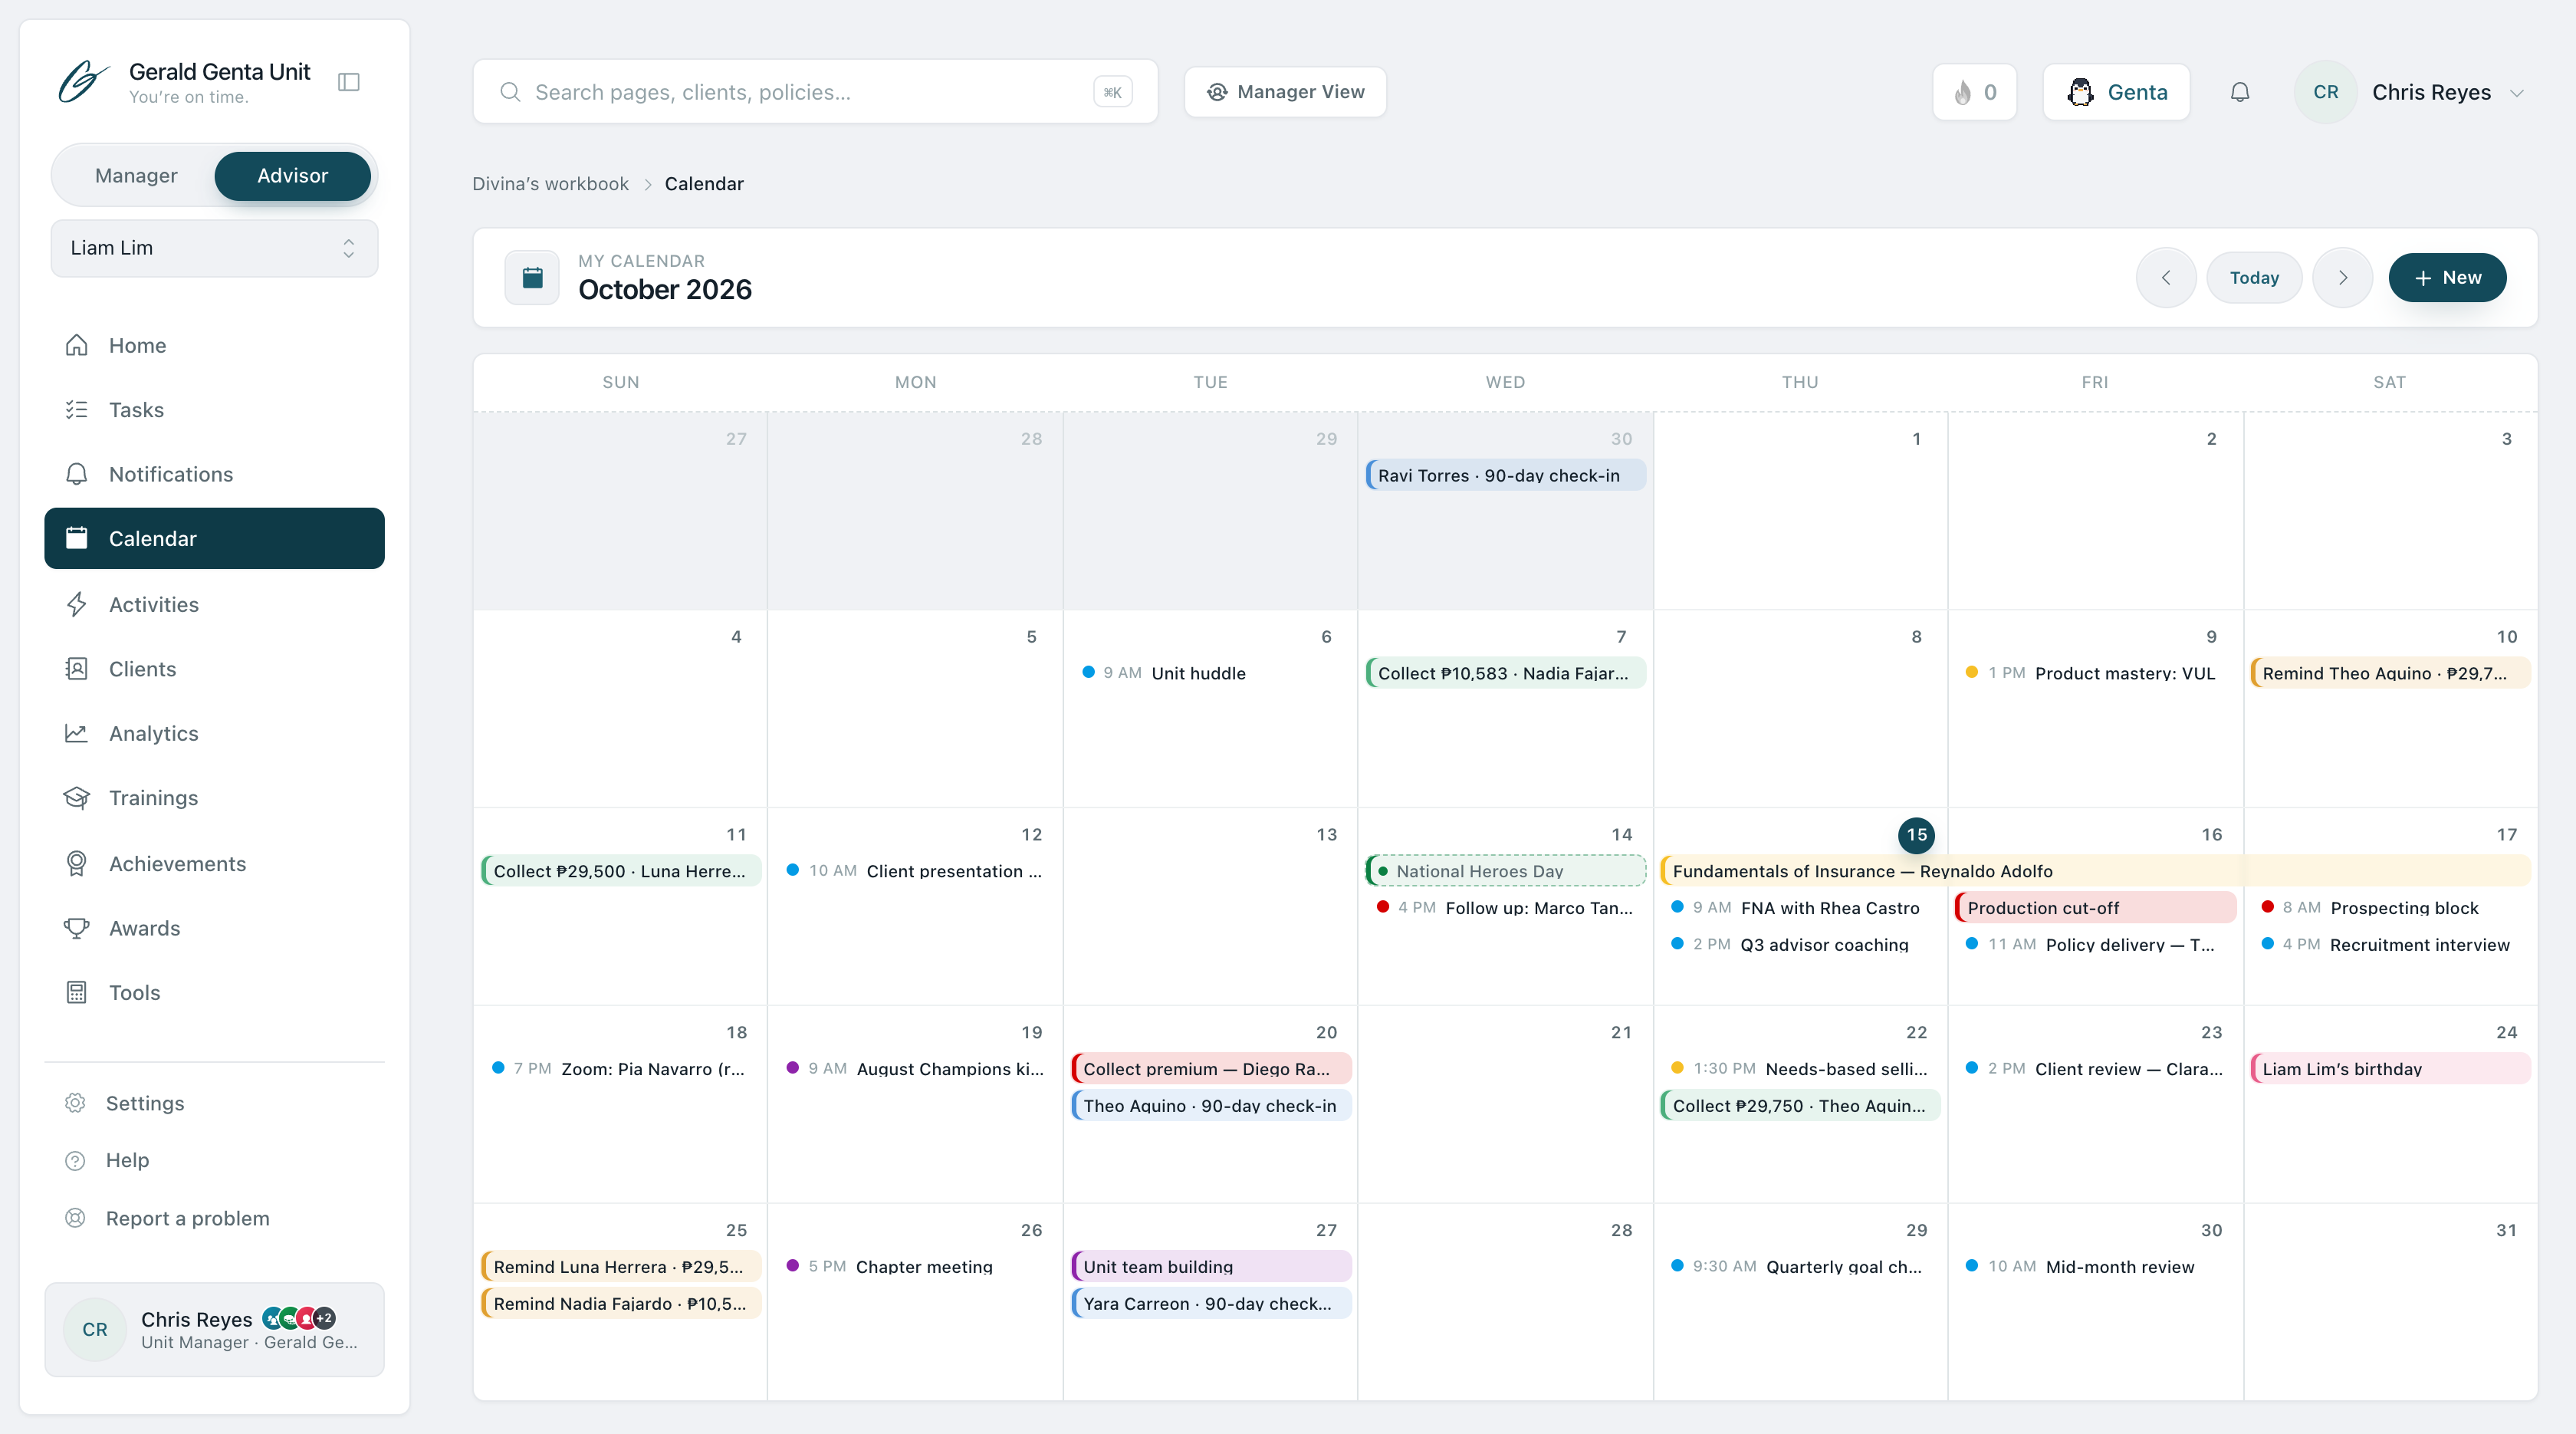
Task: Open Tasks in sidebar
Action: coord(214,410)
